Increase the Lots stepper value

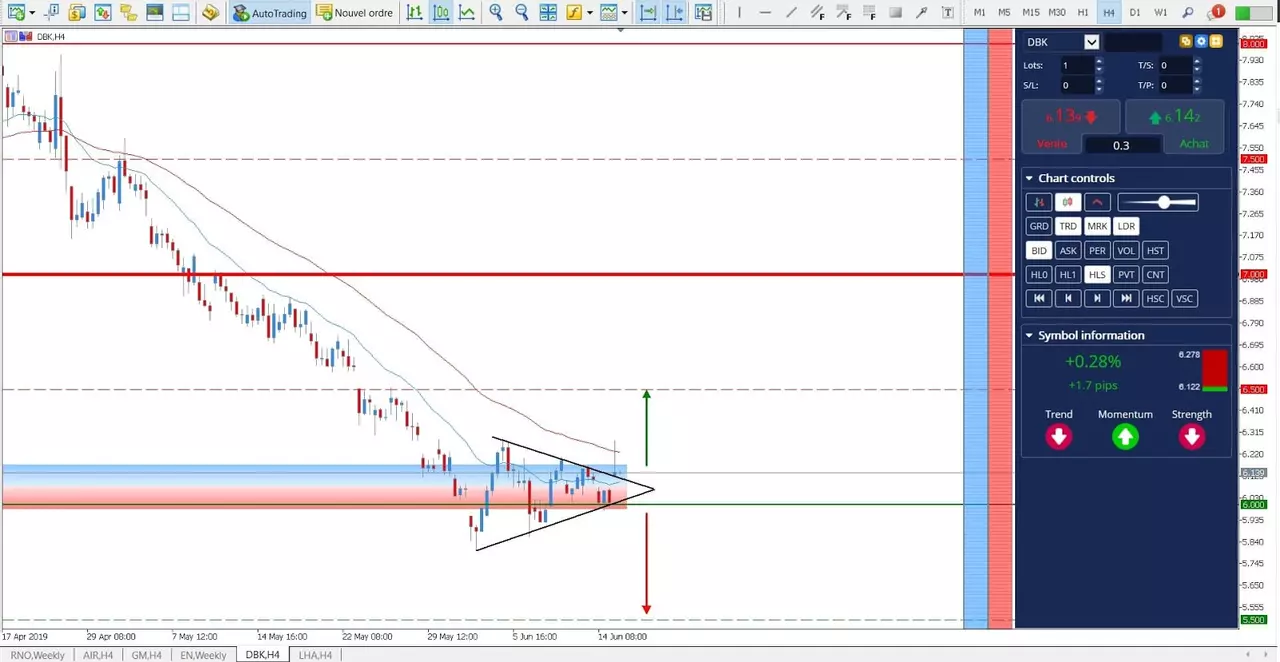tap(1099, 61)
